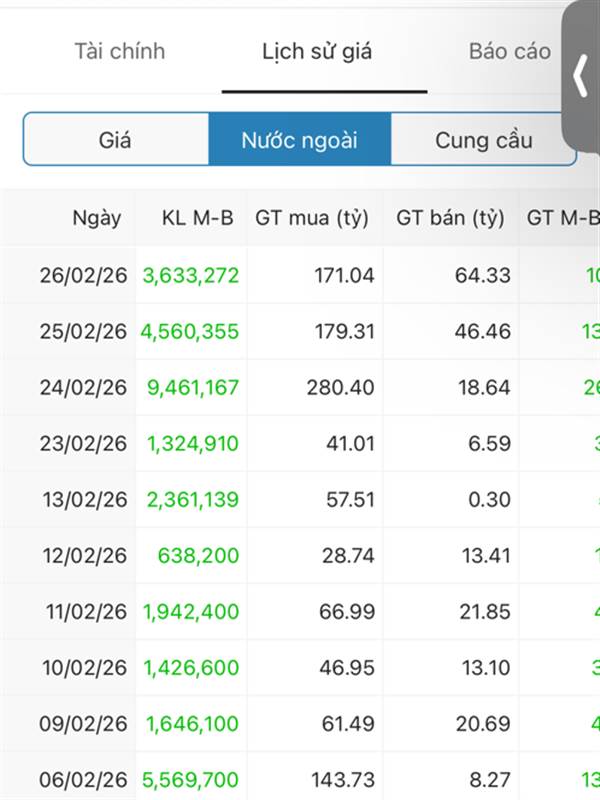The width and height of the screenshot is (600, 800).
Task: Select the Giá segment
Action: point(116,140)
